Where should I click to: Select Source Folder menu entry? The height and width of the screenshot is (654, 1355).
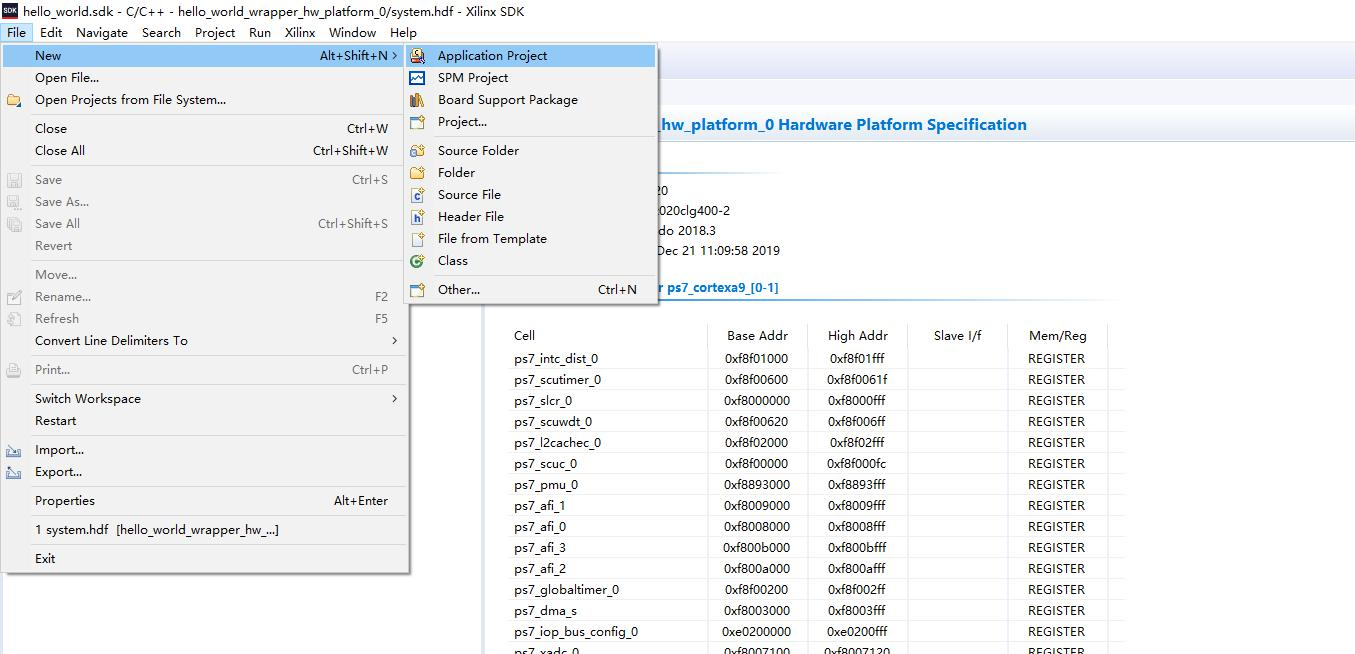[531, 151]
